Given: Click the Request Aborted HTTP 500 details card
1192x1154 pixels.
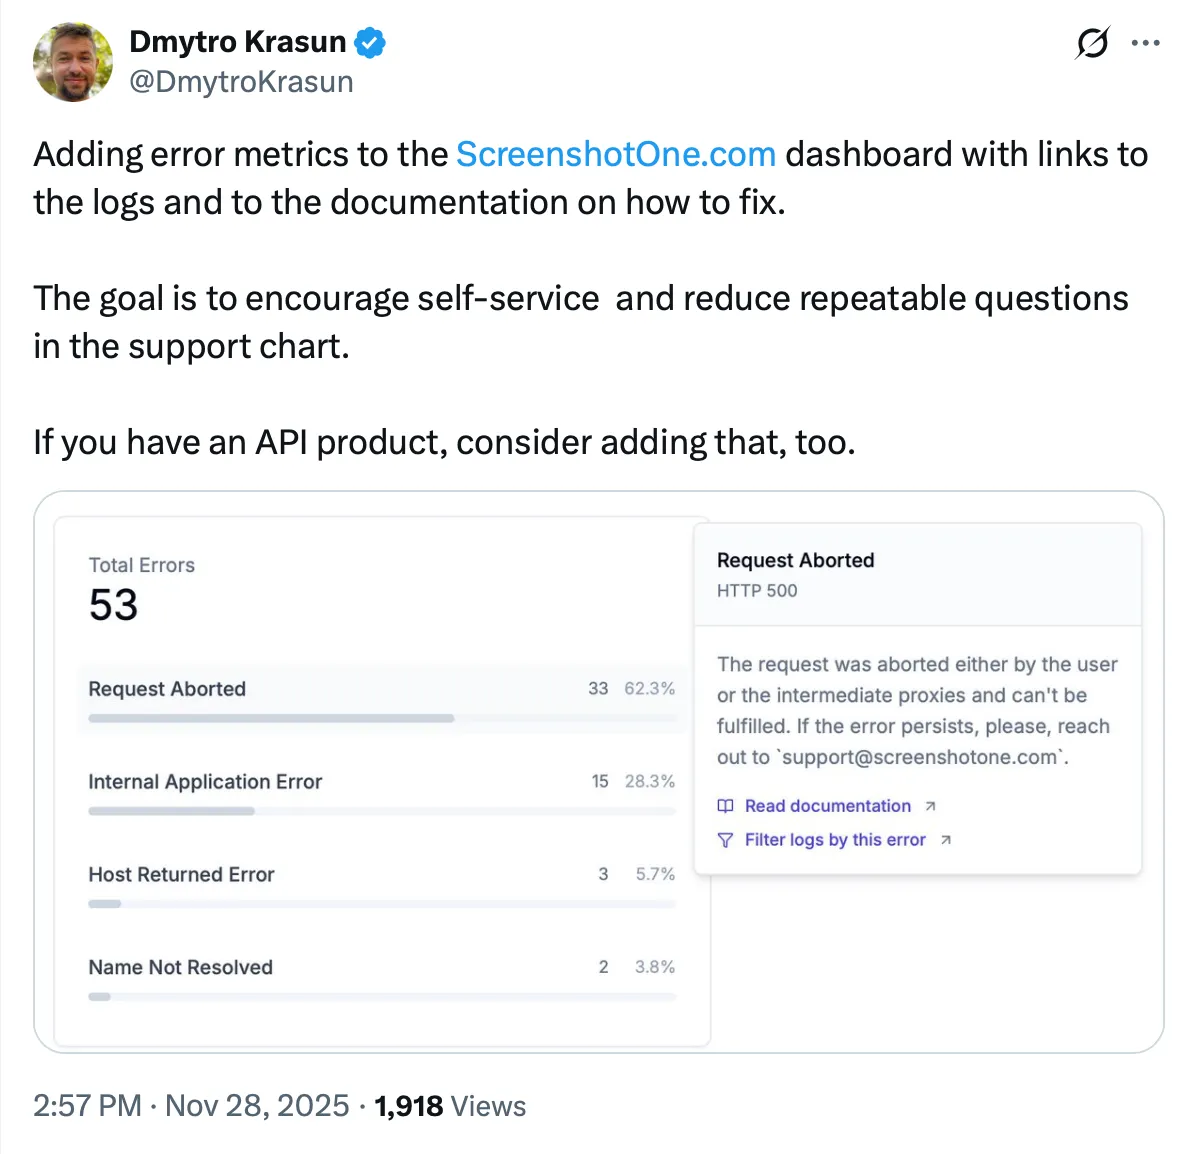Looking at the screenshot, I should (x=917, y=700).
